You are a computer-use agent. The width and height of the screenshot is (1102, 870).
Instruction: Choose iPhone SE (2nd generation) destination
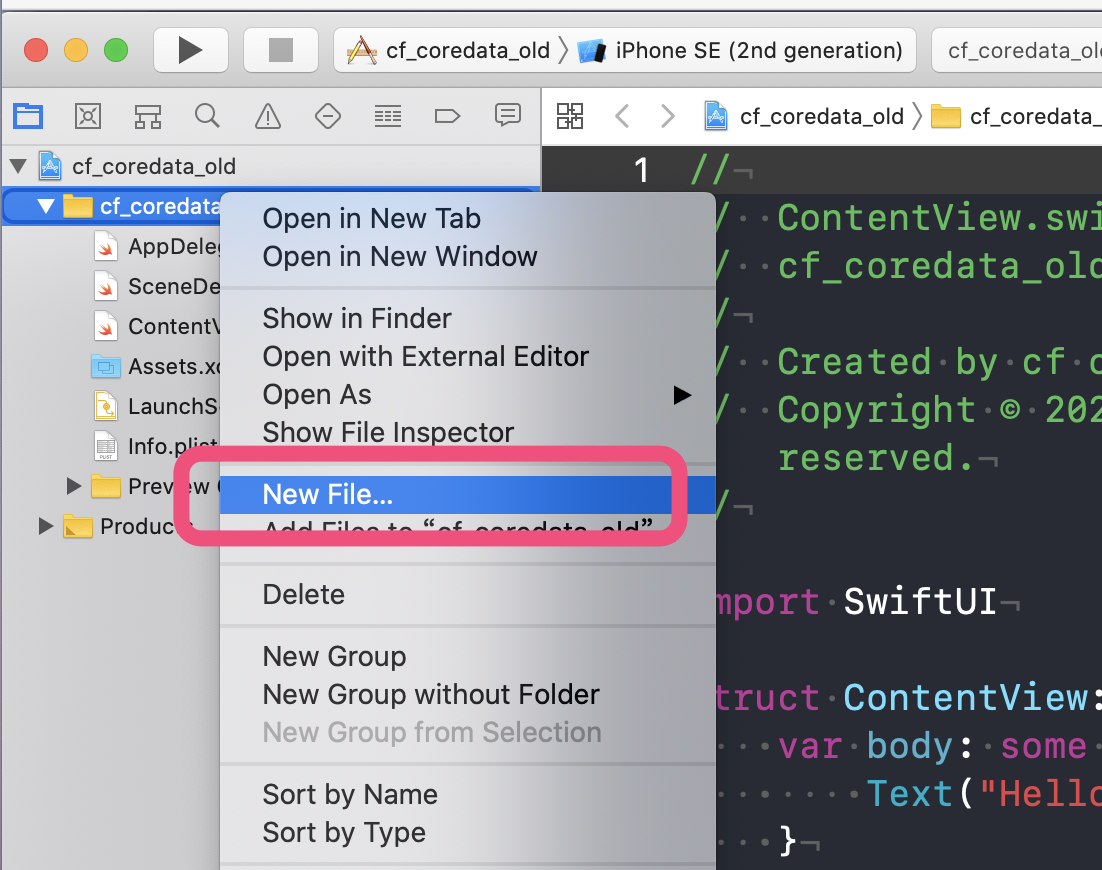tap(740, 51)
